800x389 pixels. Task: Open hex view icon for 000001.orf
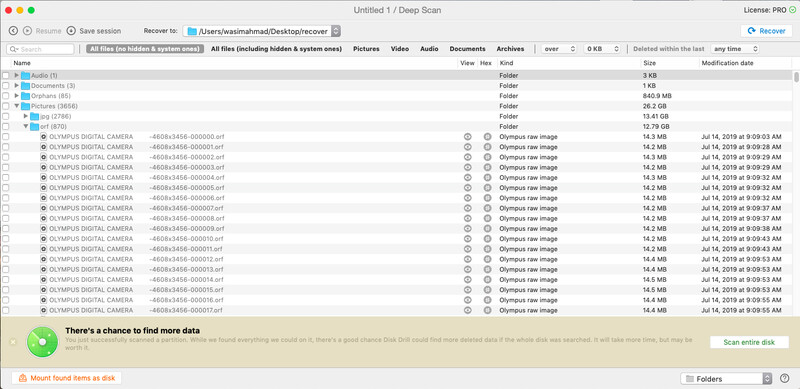click(487, 147)
